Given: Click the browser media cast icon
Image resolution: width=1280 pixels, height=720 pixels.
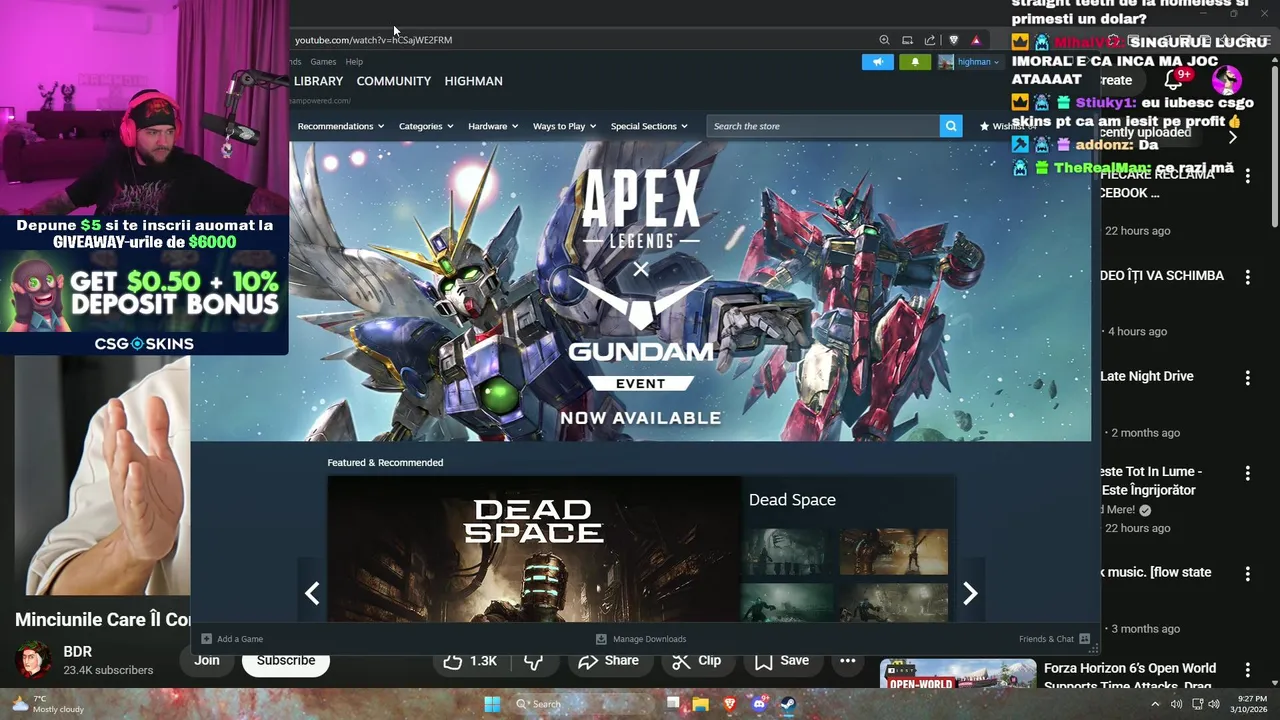Looking at the screenshot, I should (x=907, y=40).
